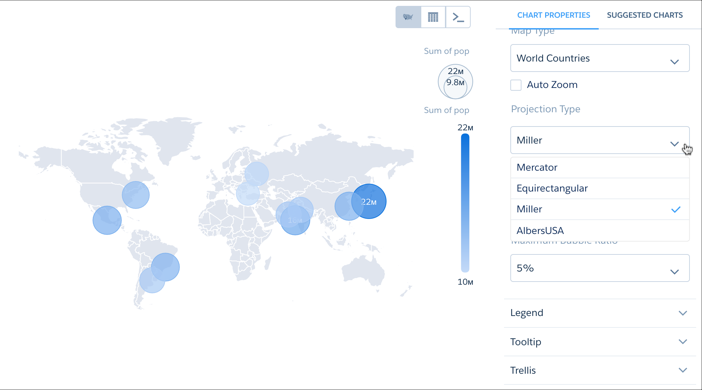Image resolution: width=702 pixels, height=390 pixels.
Task: Click the bubble over eastern United States
Action: point(136,195)
